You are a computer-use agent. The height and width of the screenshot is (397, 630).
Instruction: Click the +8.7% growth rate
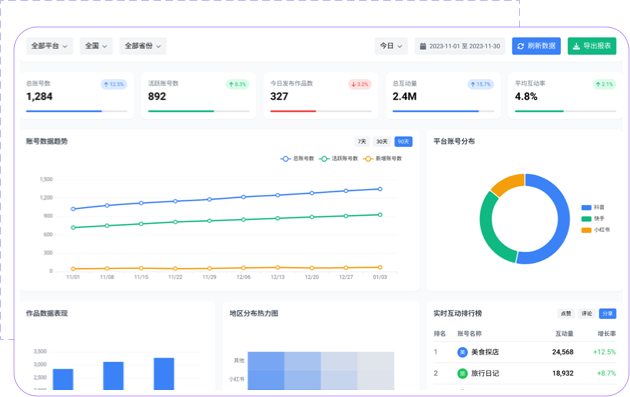tap(606, 373)
